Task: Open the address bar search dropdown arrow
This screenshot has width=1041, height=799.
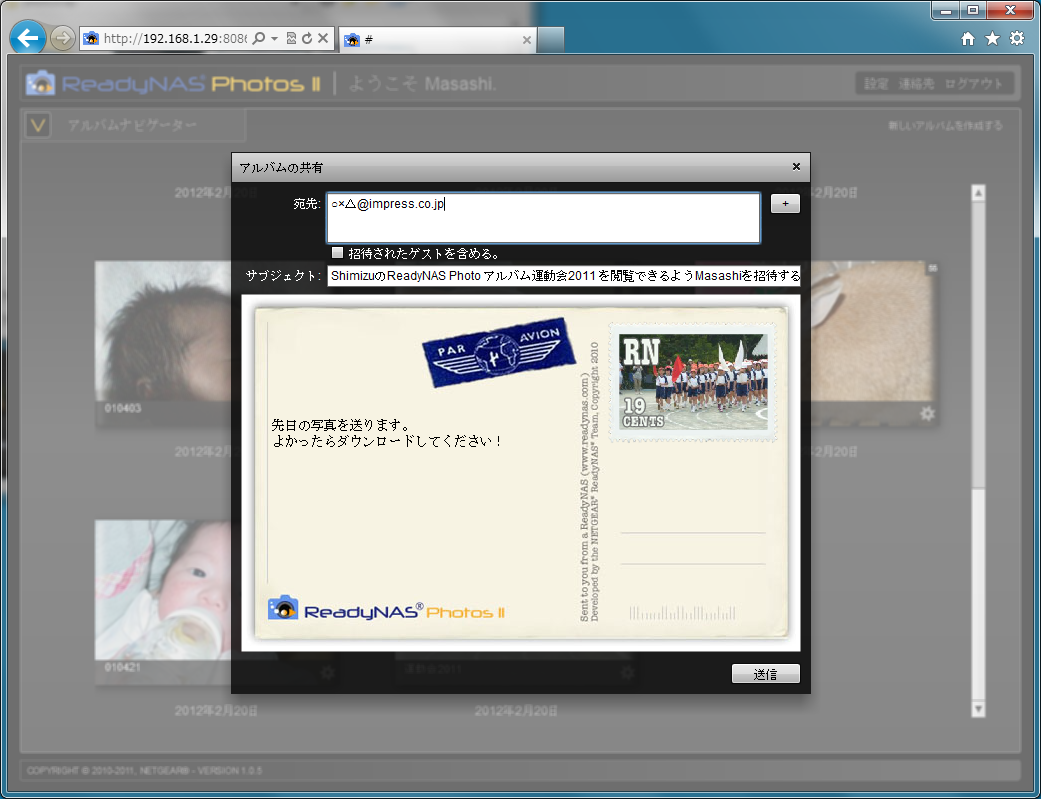Action: [x=274, y=39]
